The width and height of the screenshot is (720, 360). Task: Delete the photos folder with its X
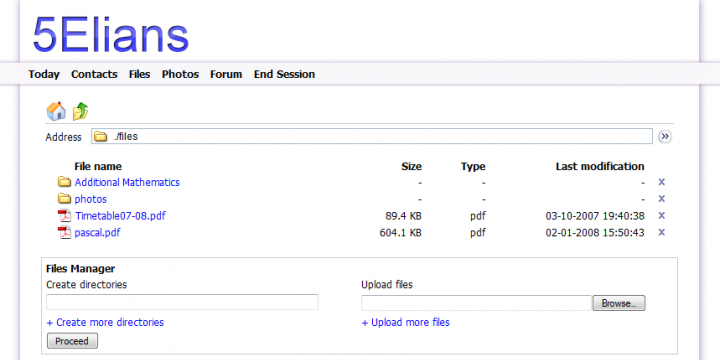point(662,199)
